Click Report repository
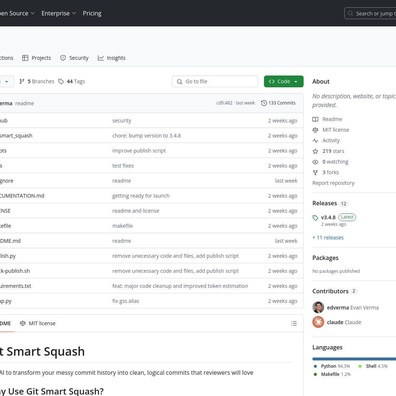This screenshot has height=396, width=396. [333, 183]
